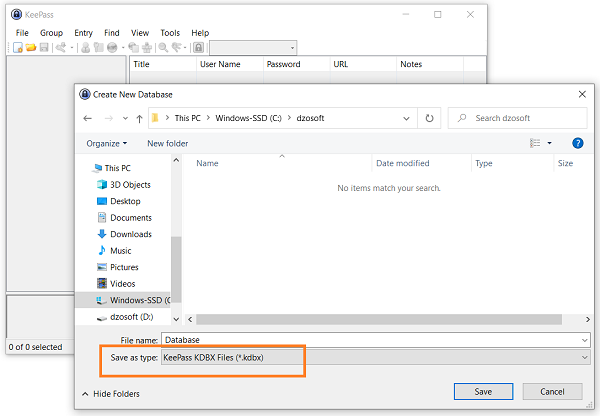The image size is (600, 416).
Task: Select Documents in navigation tree
Action: pos(125,217)
